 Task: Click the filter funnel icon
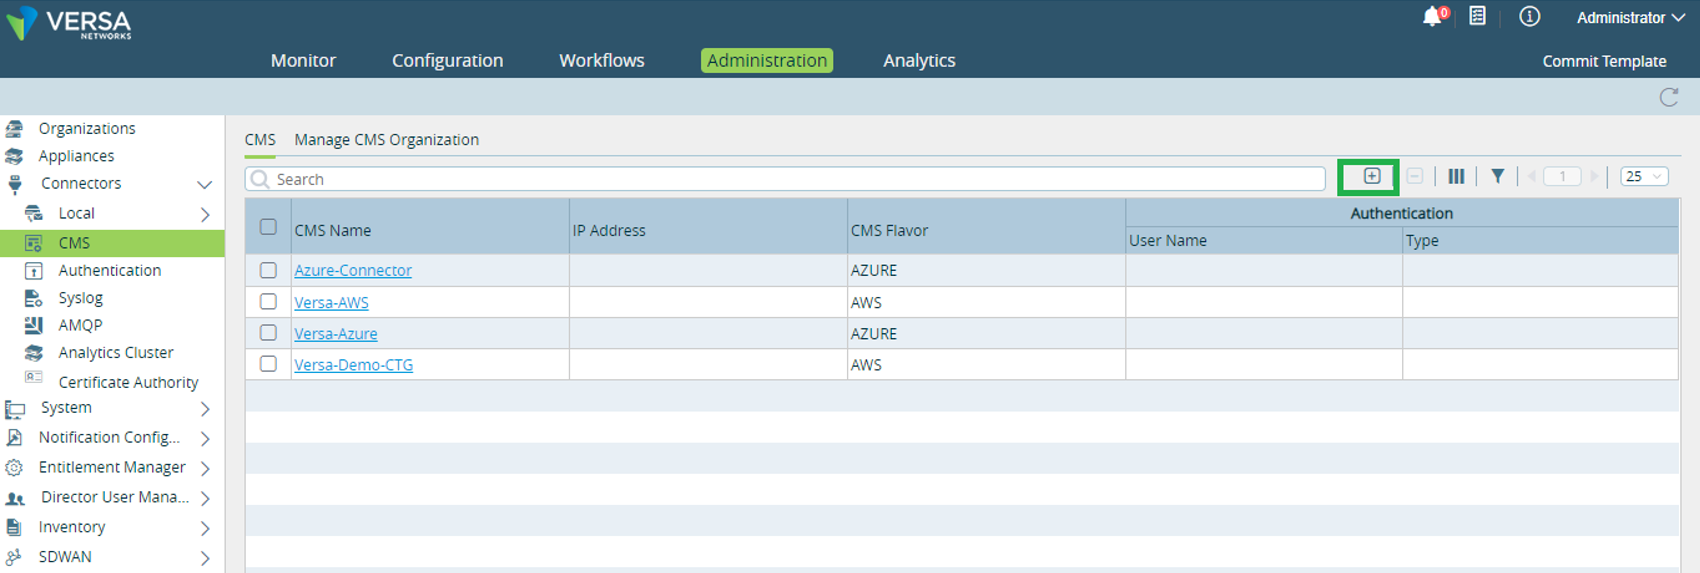tap(1497, 176)
